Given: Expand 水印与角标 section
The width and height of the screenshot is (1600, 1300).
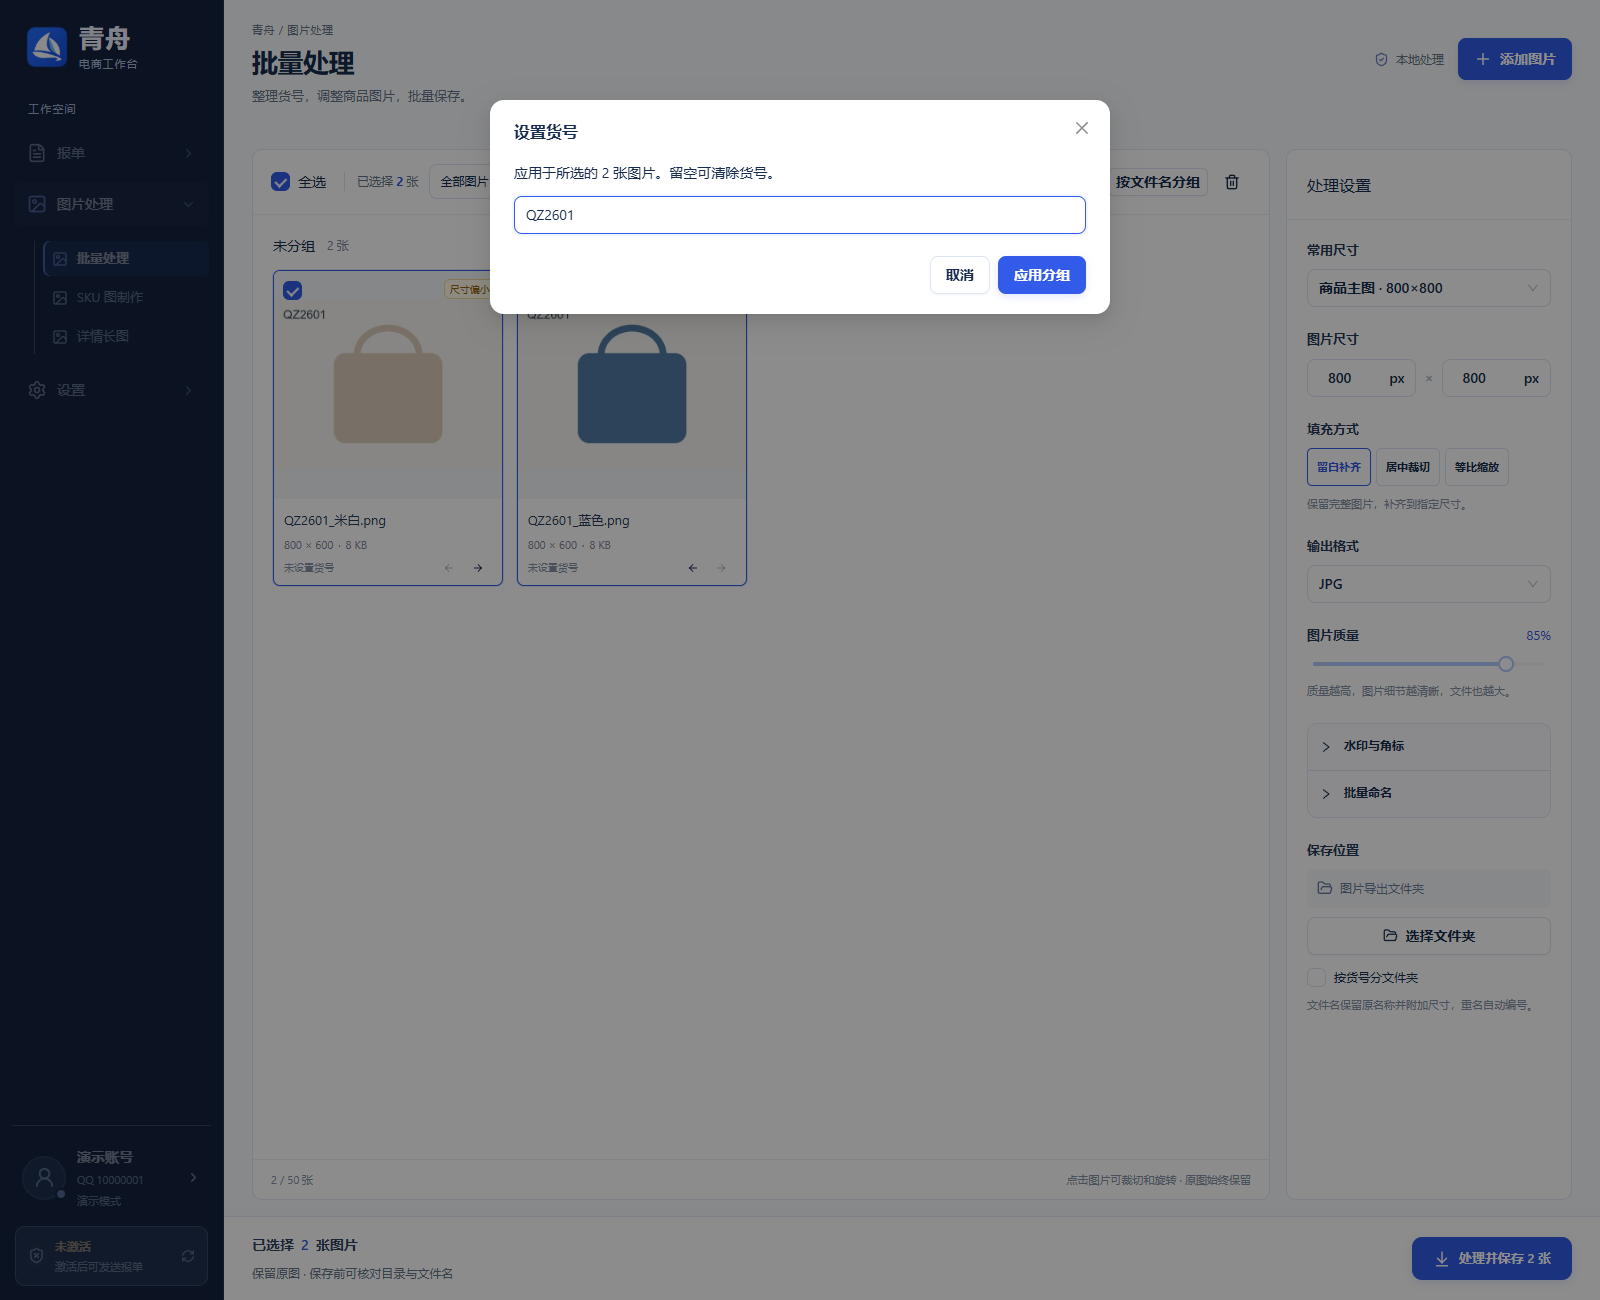Looking at the screenshot, I should (1428, 747).
